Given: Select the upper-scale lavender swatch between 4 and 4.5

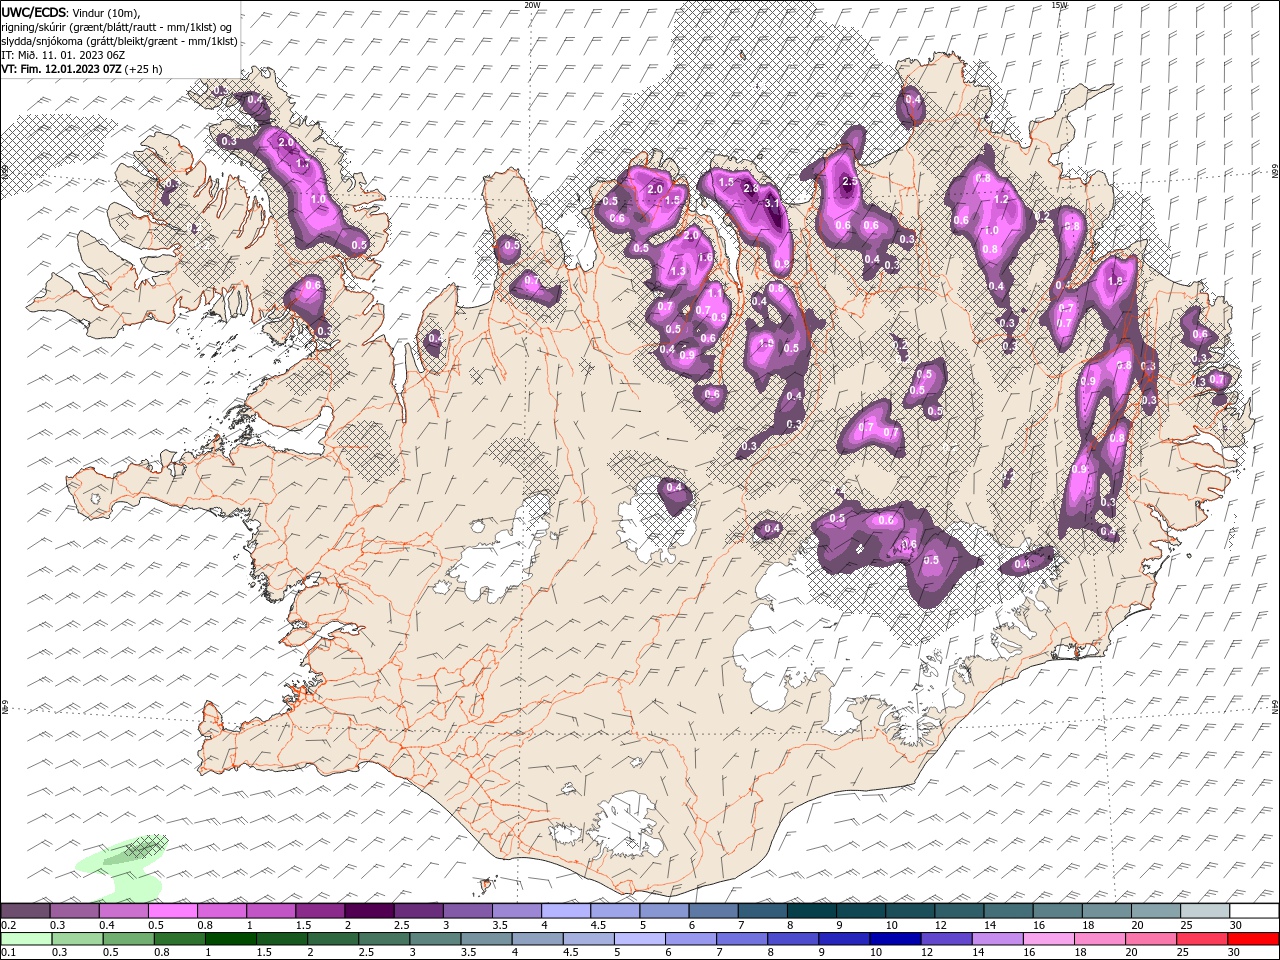Looking at the screenshot, I should (565, 910).
